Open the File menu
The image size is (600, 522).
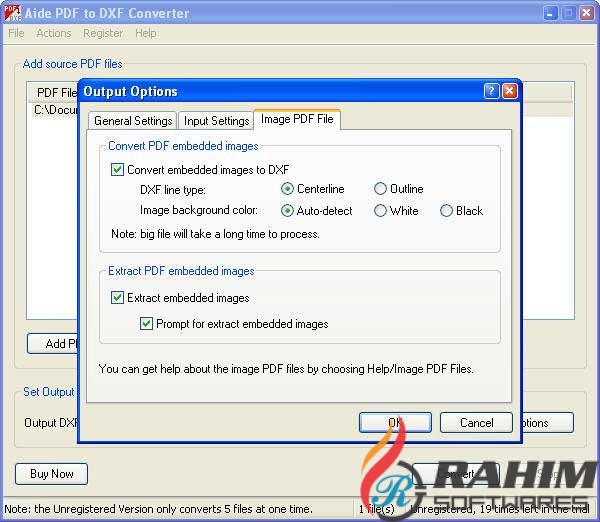tap(16, 33)
